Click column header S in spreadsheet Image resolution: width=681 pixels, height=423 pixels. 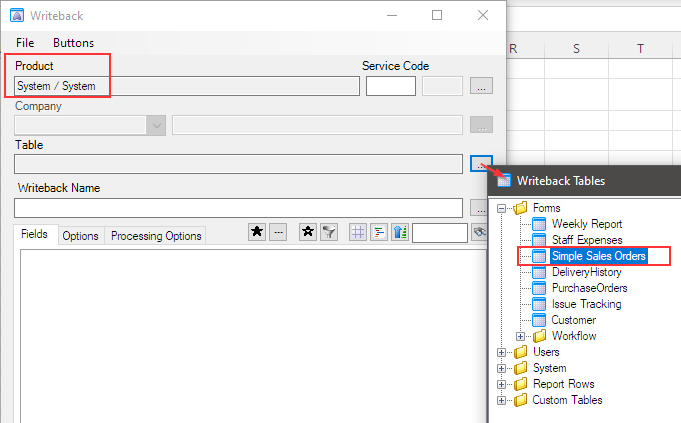click(x=576, y=49)
